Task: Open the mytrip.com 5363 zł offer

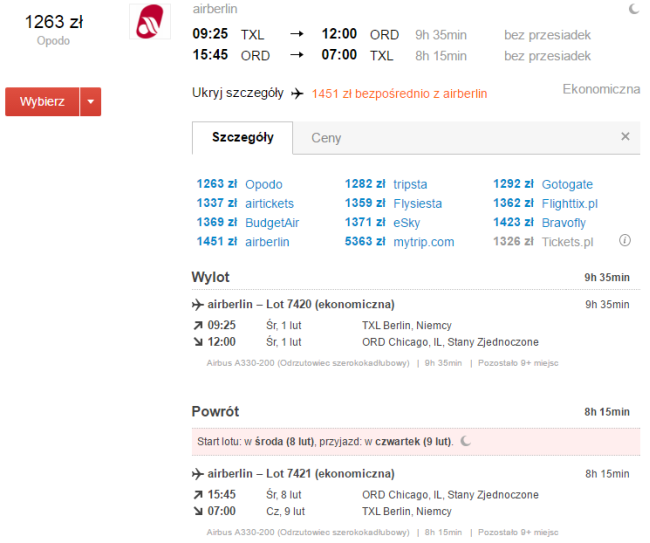Action: 400,241
